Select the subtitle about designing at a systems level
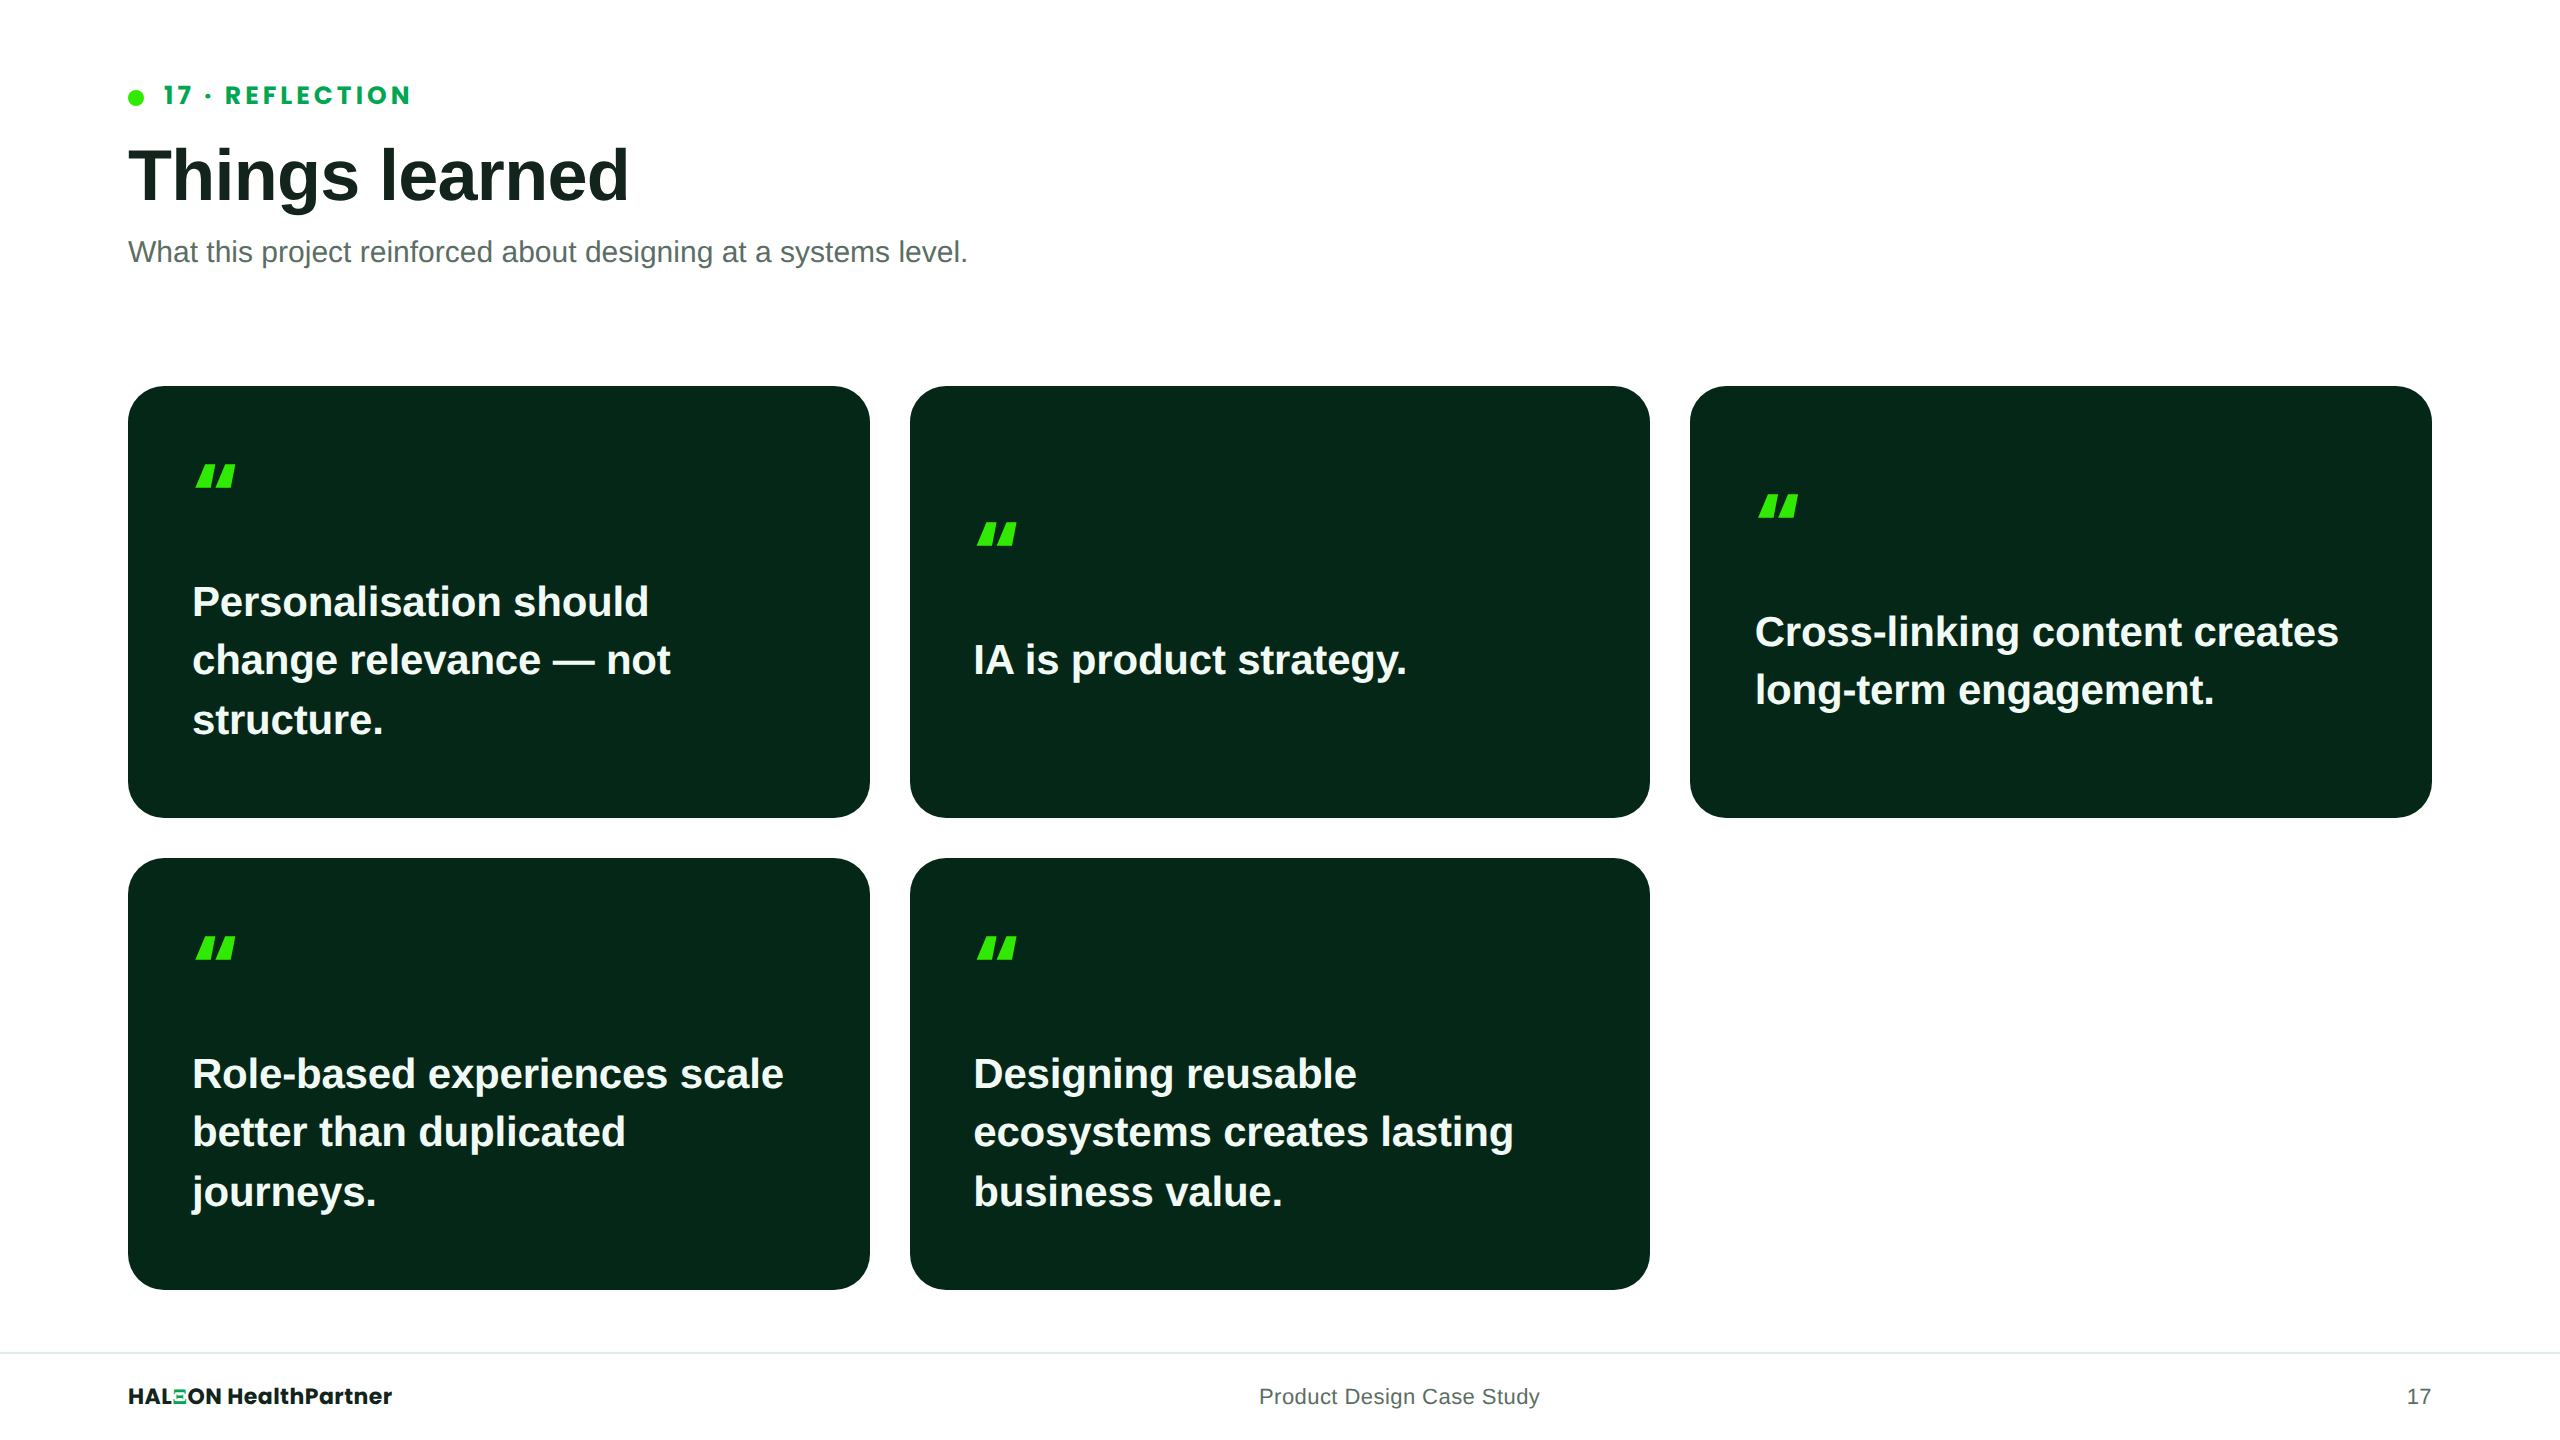 547,252
